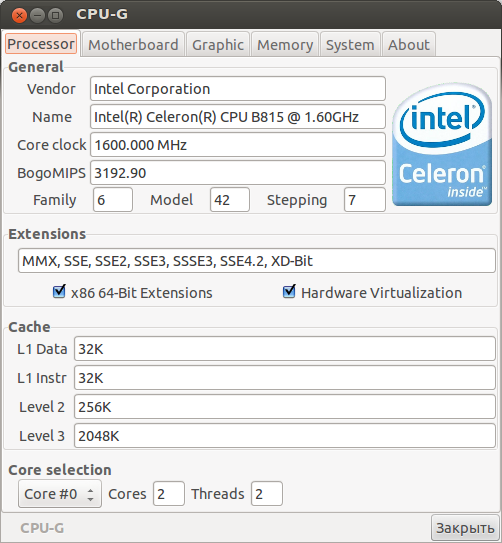This screenshot has width=502, height=543.
Task: Click the Extensions section heading
Action: tap(47, 234)
